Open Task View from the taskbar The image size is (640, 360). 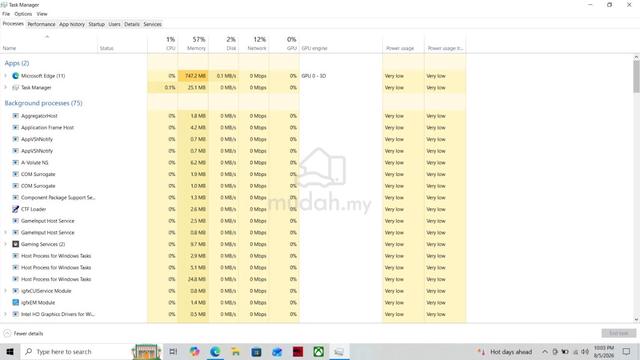173,351
